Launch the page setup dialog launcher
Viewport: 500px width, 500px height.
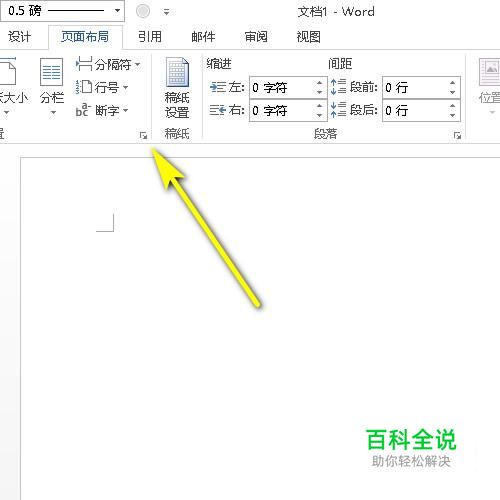(x=143, y=135)
